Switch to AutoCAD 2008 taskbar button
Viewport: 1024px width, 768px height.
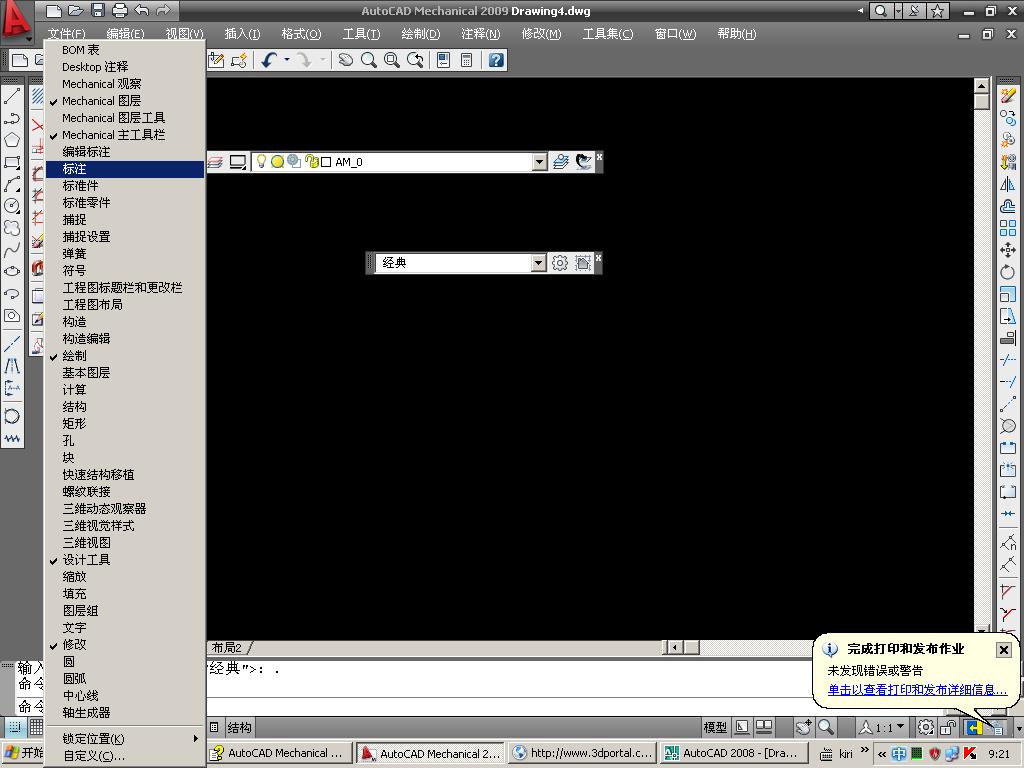point(734,753)
